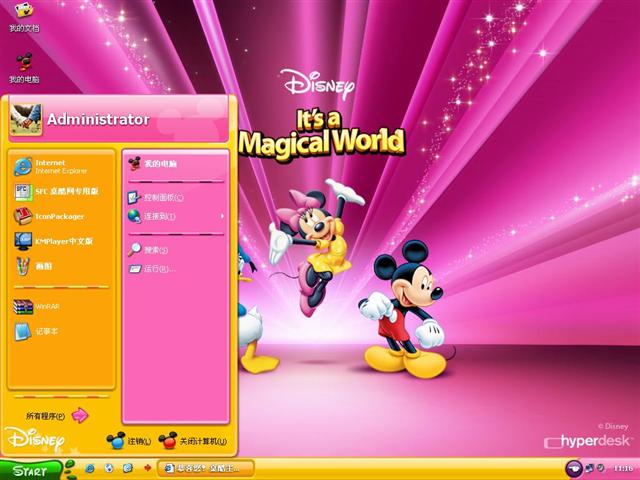This screenshot has width=640, height=480.
Task: Click the Administrator user picture
Action: pyautogui.click(x=26, y=119)
